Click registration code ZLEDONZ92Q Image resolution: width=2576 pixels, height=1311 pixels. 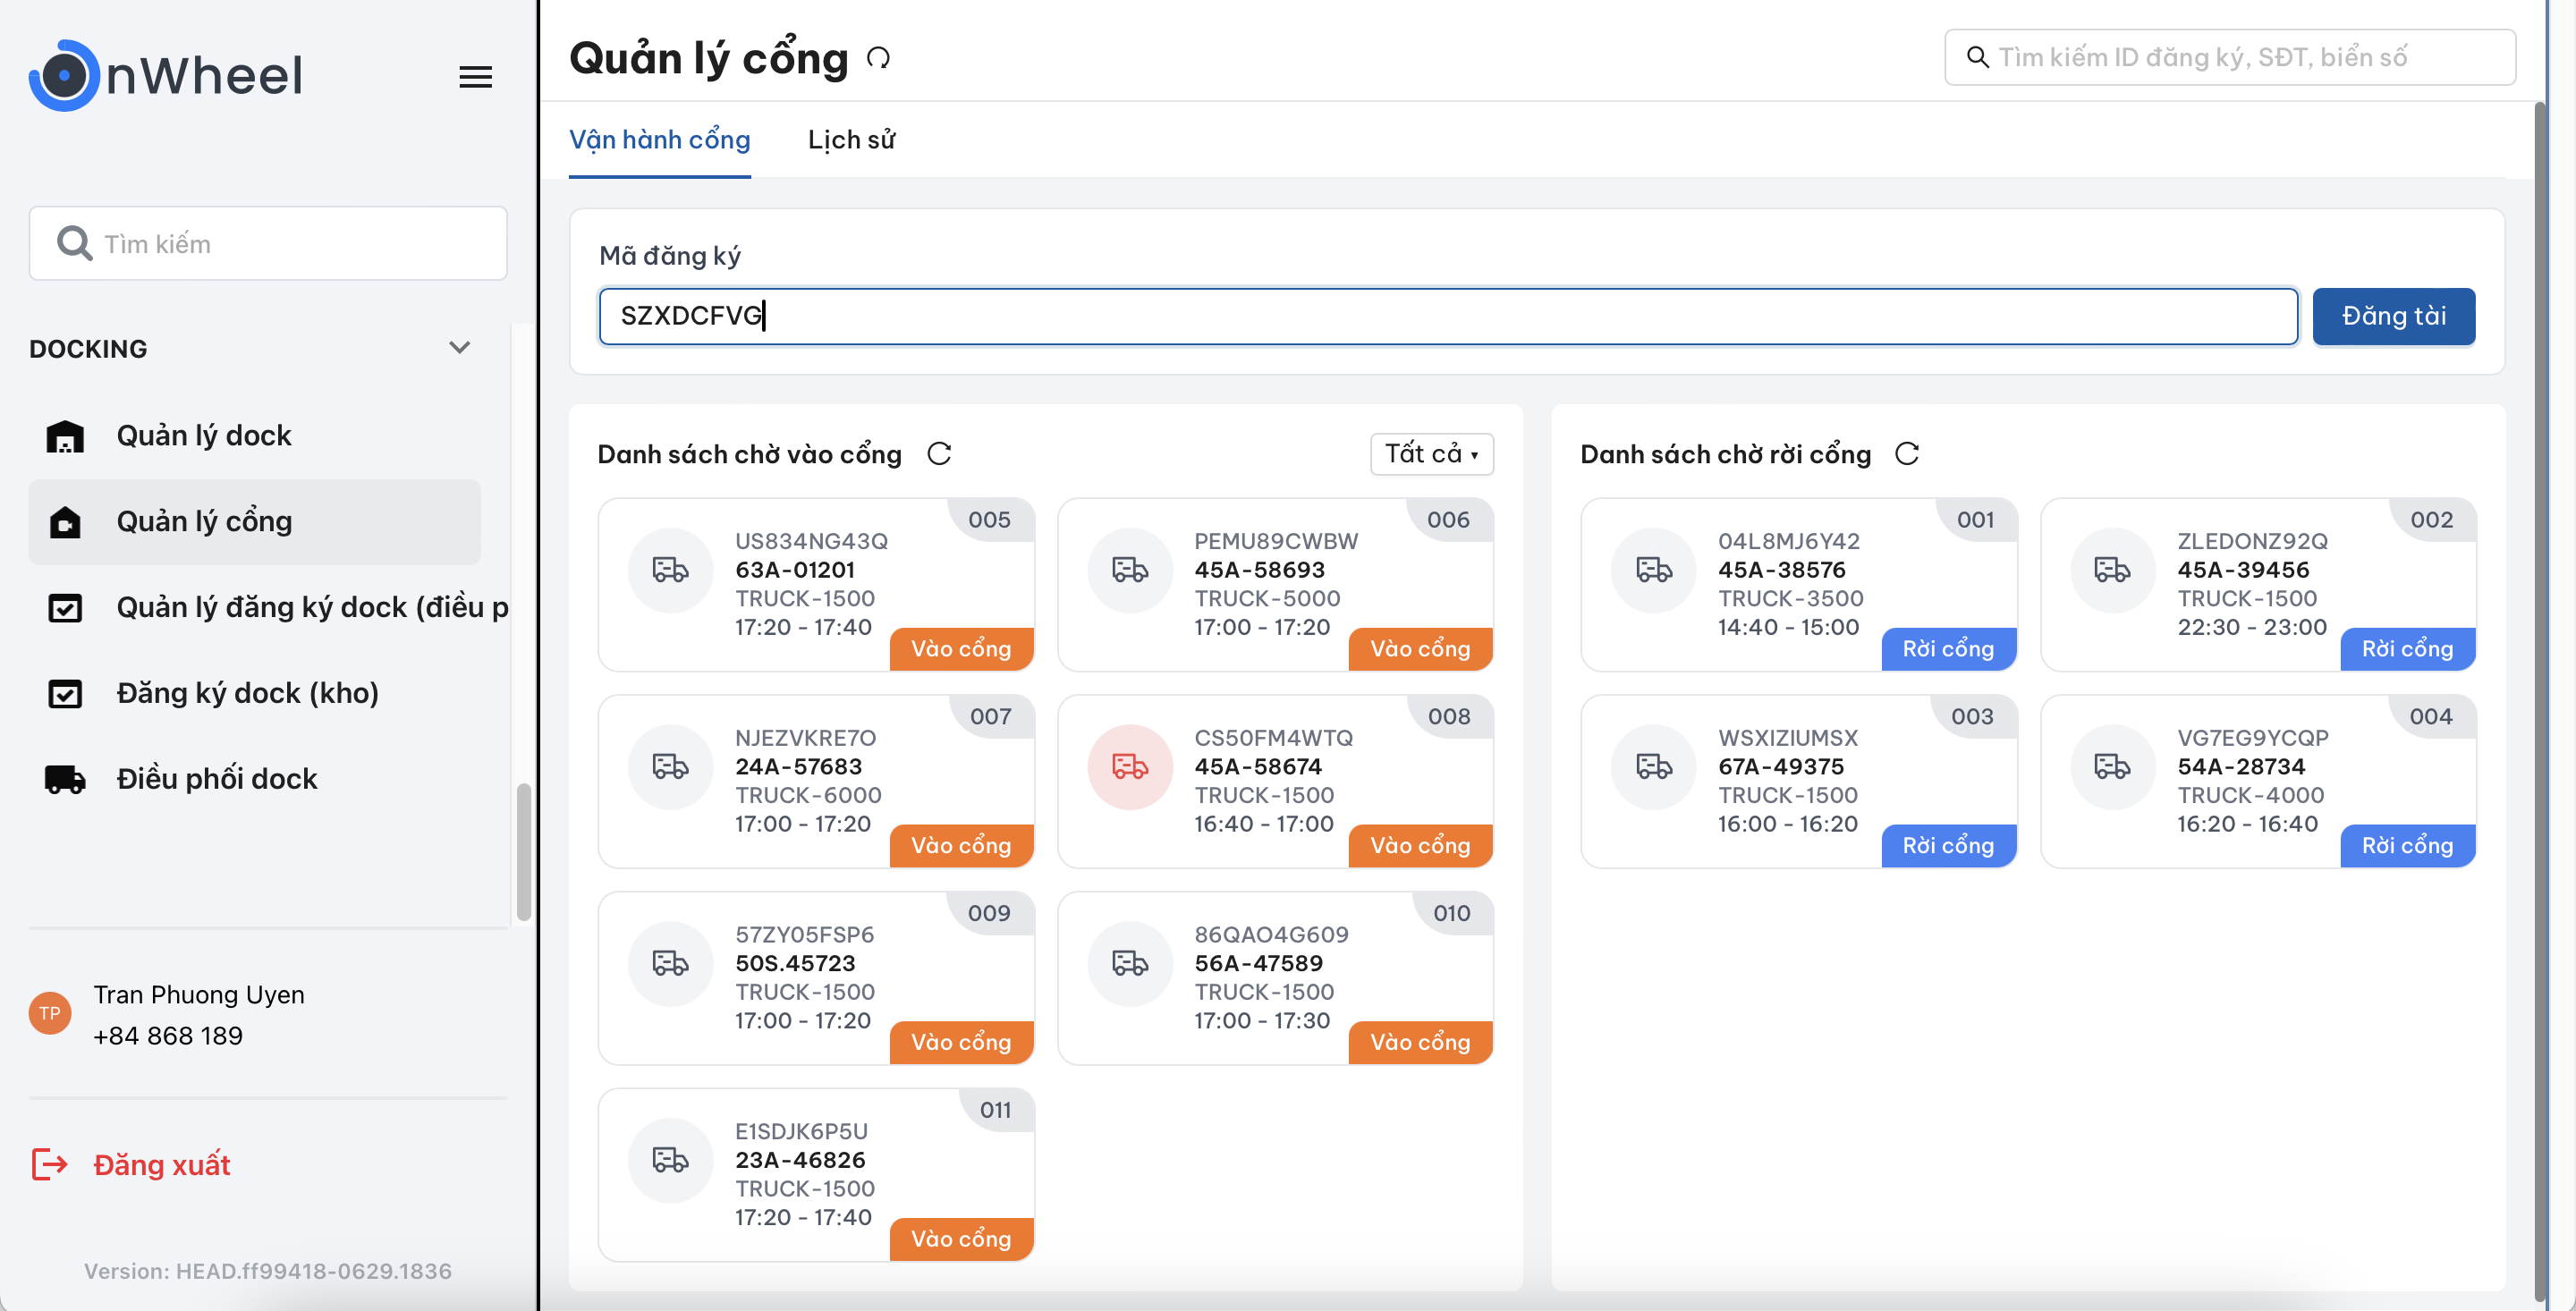(x=2252, y=541)
